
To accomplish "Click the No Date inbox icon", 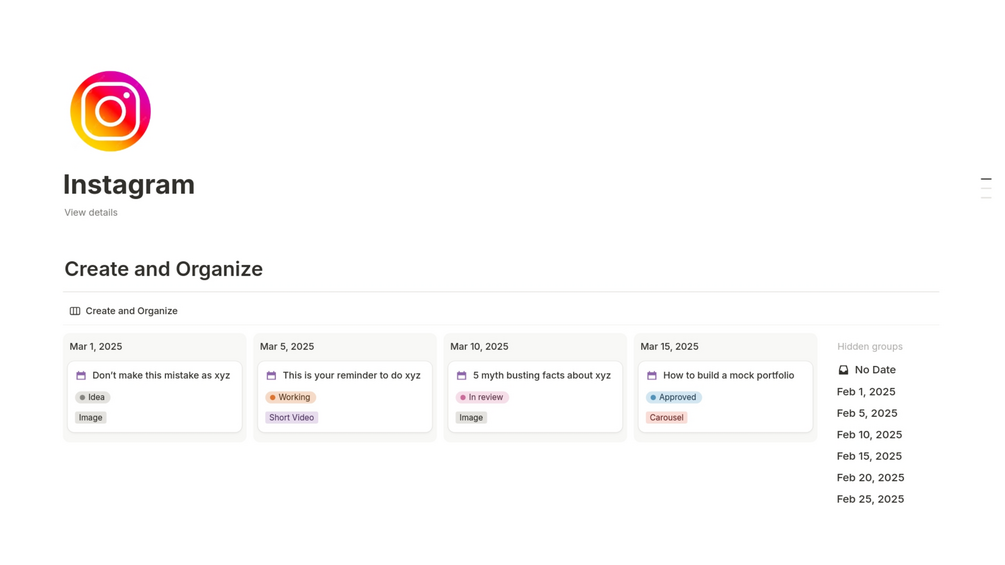I will (x=843, y=370).
